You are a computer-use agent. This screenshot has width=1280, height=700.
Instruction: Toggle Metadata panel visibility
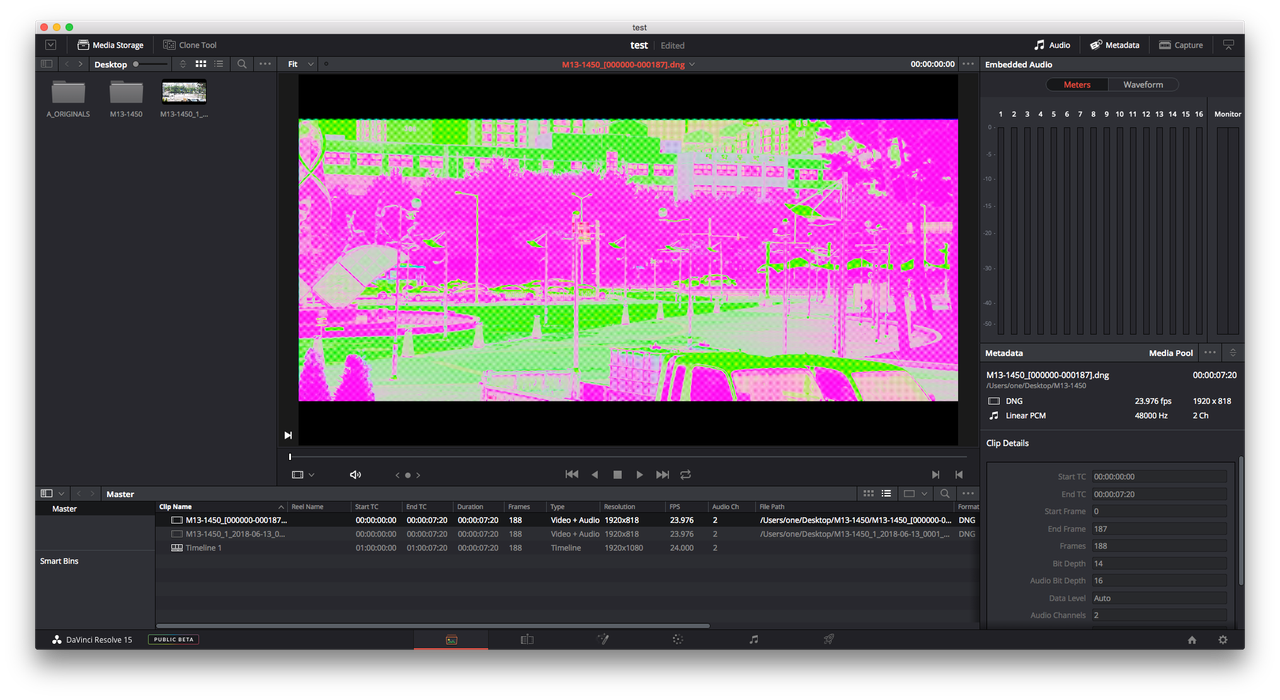tap(1115, 45)
